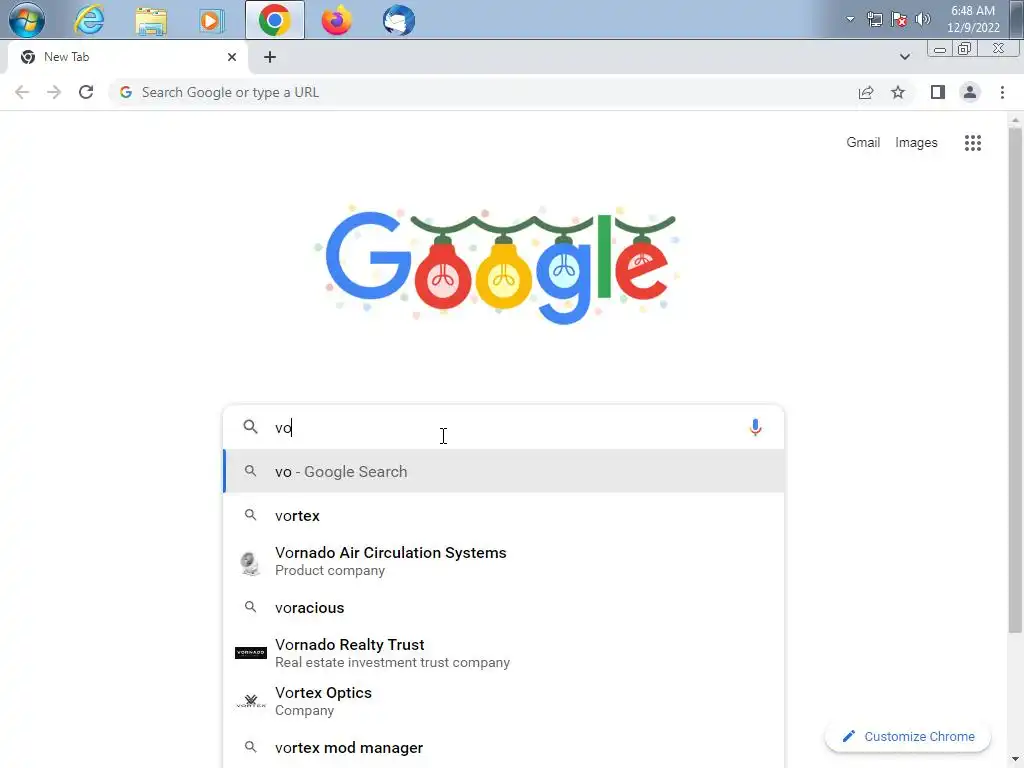Start voice search with microphone icon

coord(756,427)
